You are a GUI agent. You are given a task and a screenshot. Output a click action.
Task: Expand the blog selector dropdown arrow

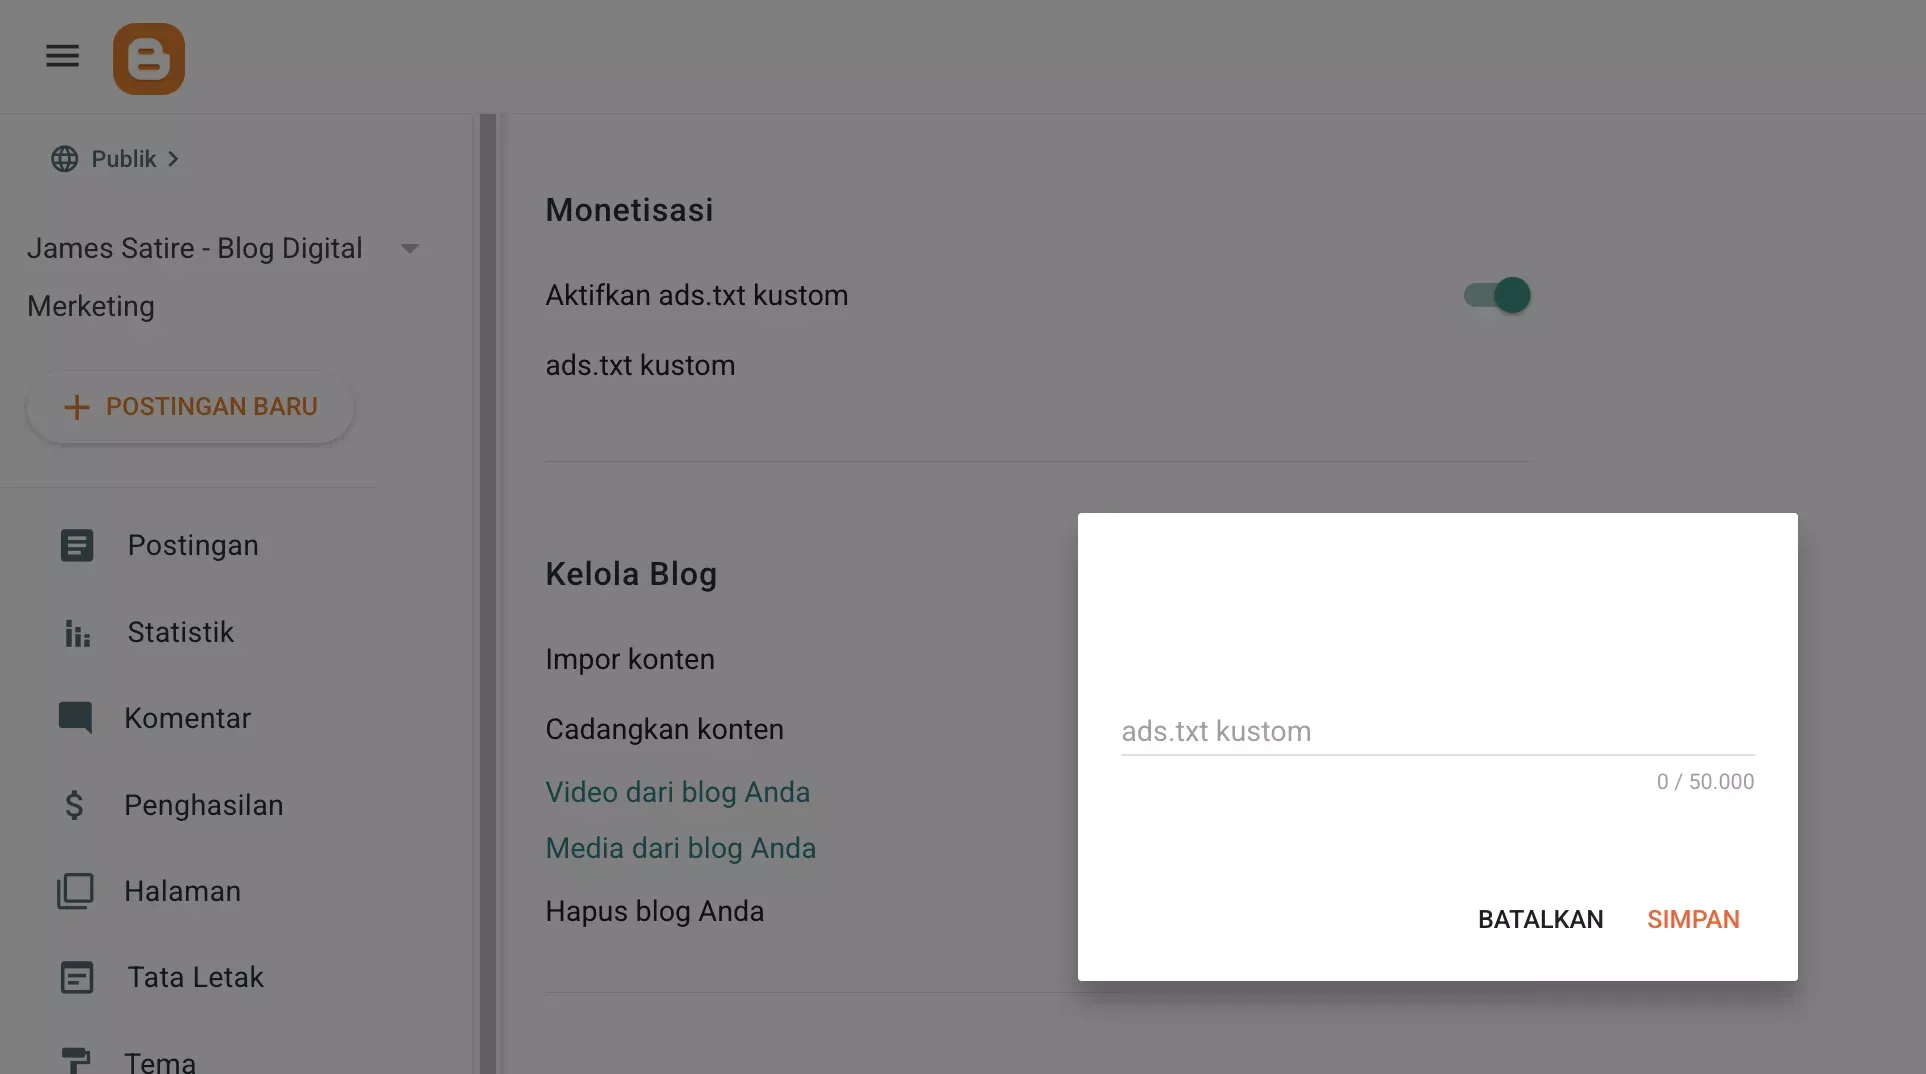click(410, 248)
